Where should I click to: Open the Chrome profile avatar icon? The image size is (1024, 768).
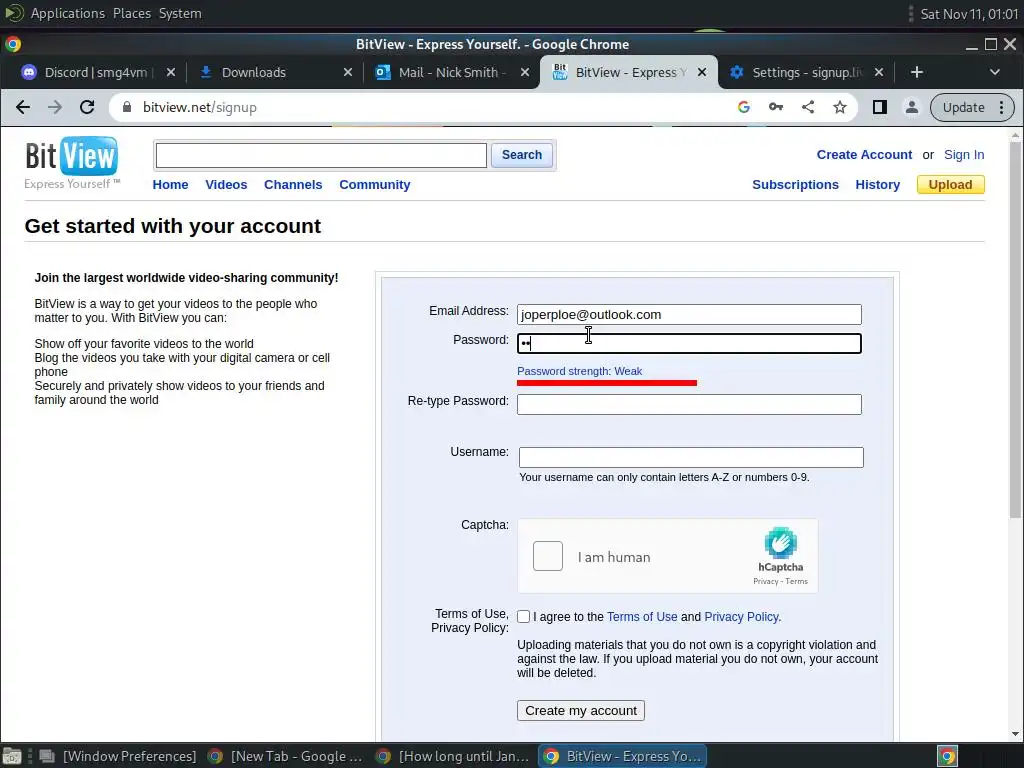[912, 107]
